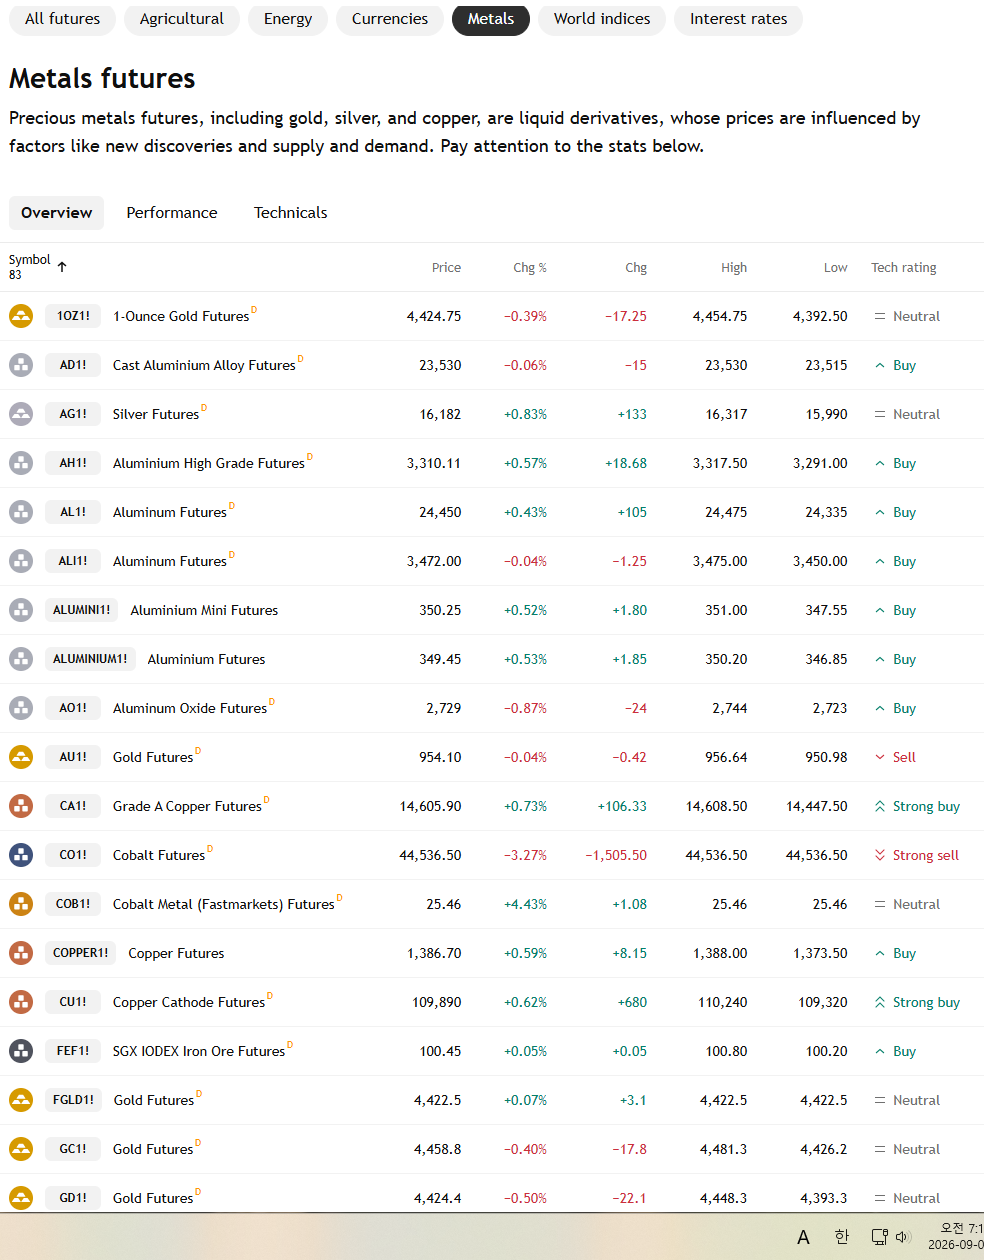Viewport: 984px width, 1260px height.
Task: Select the Energy category chip
Action: (288, 19)
